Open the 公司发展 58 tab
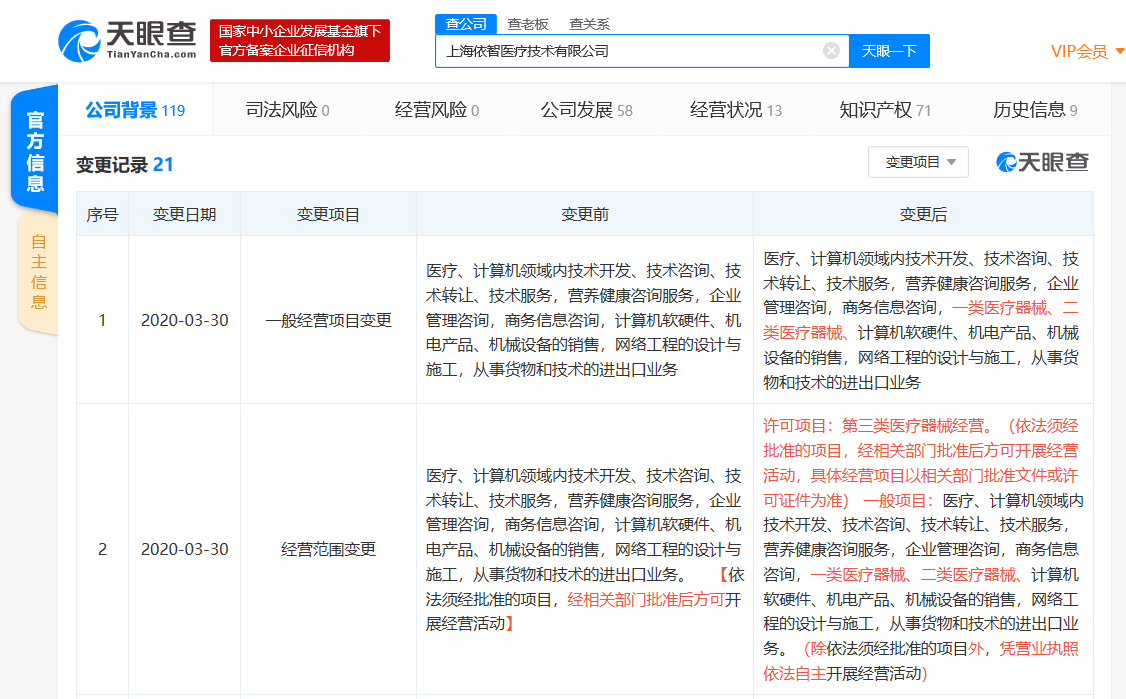1126x699 pixels. [x=587, y=110]
